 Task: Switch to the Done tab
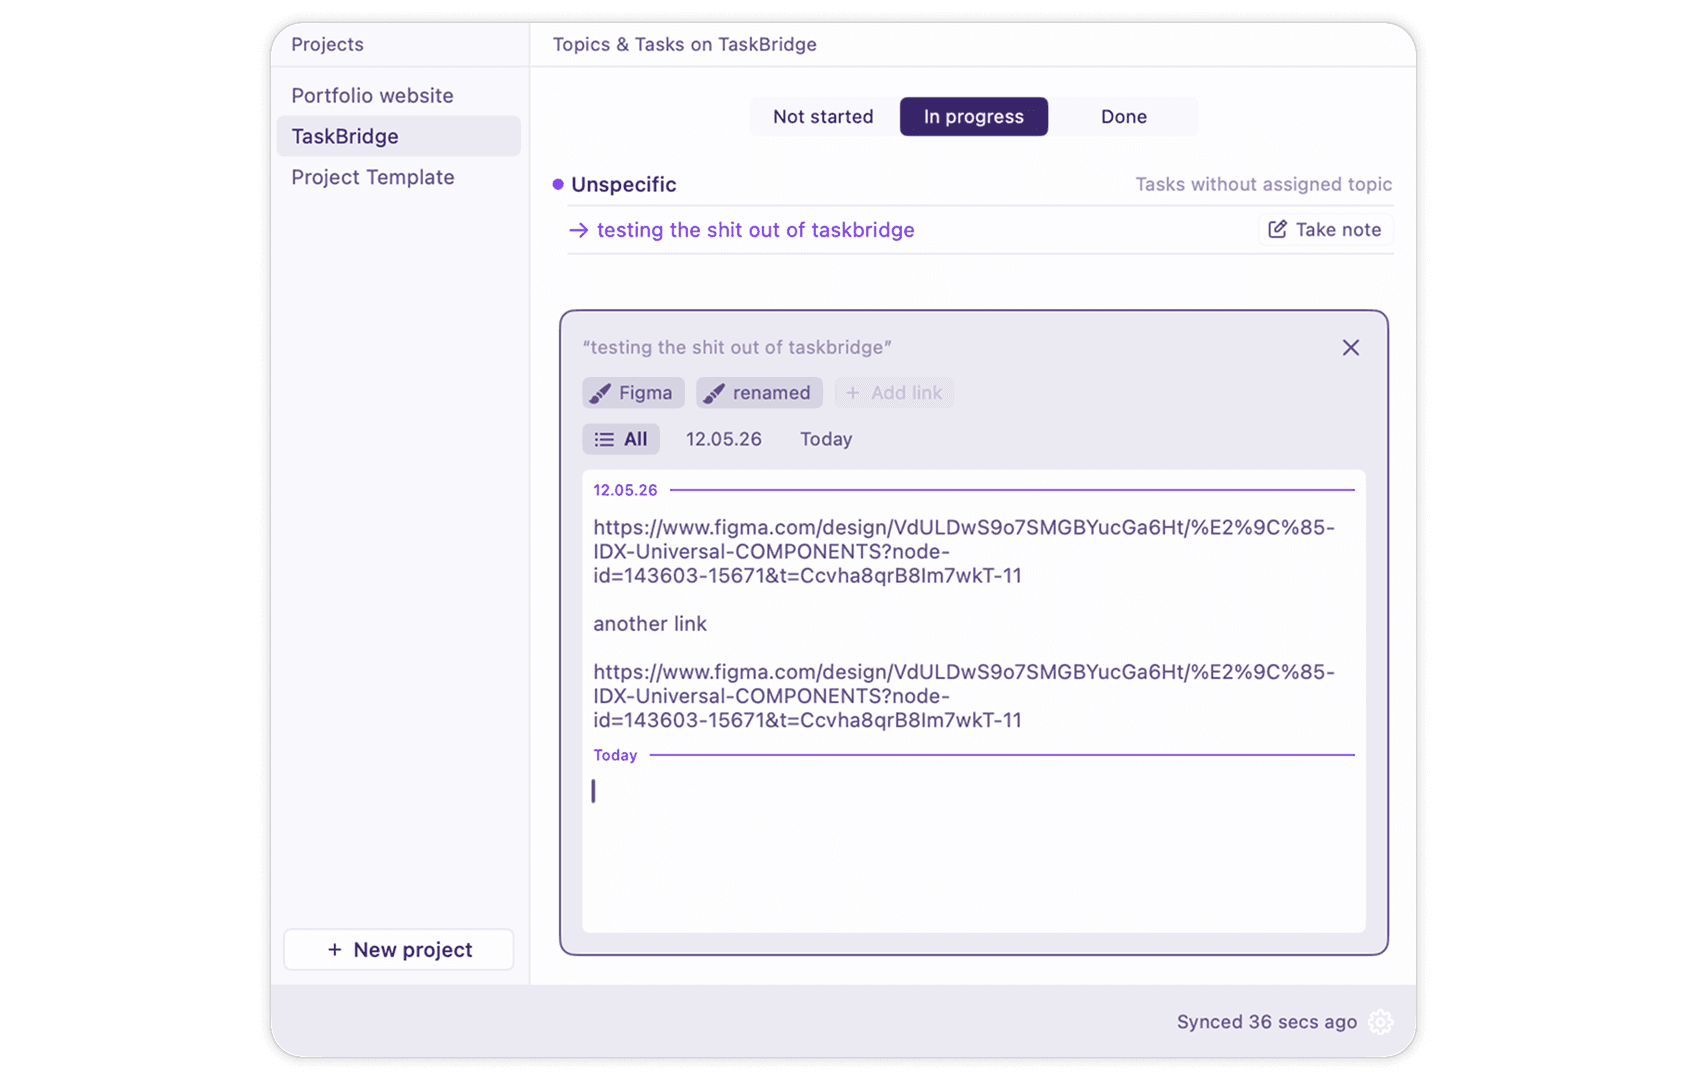coord(1123,117)
